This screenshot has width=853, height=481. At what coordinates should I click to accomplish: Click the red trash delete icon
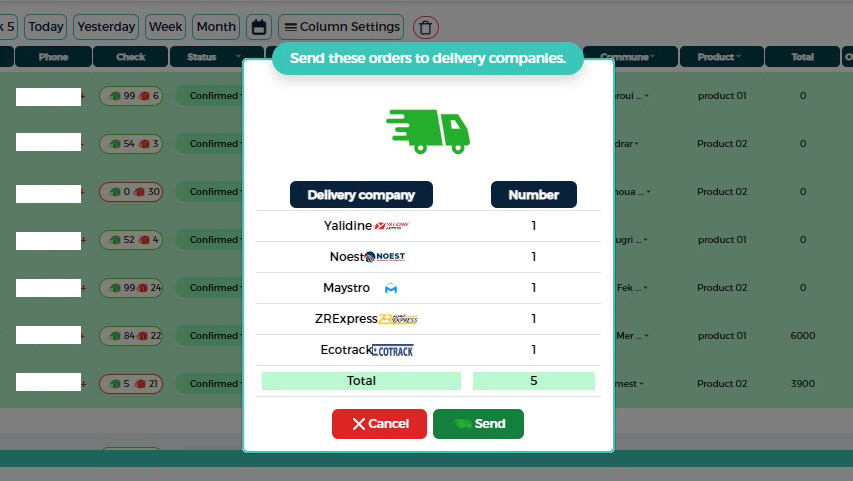(x=426, y=27)
